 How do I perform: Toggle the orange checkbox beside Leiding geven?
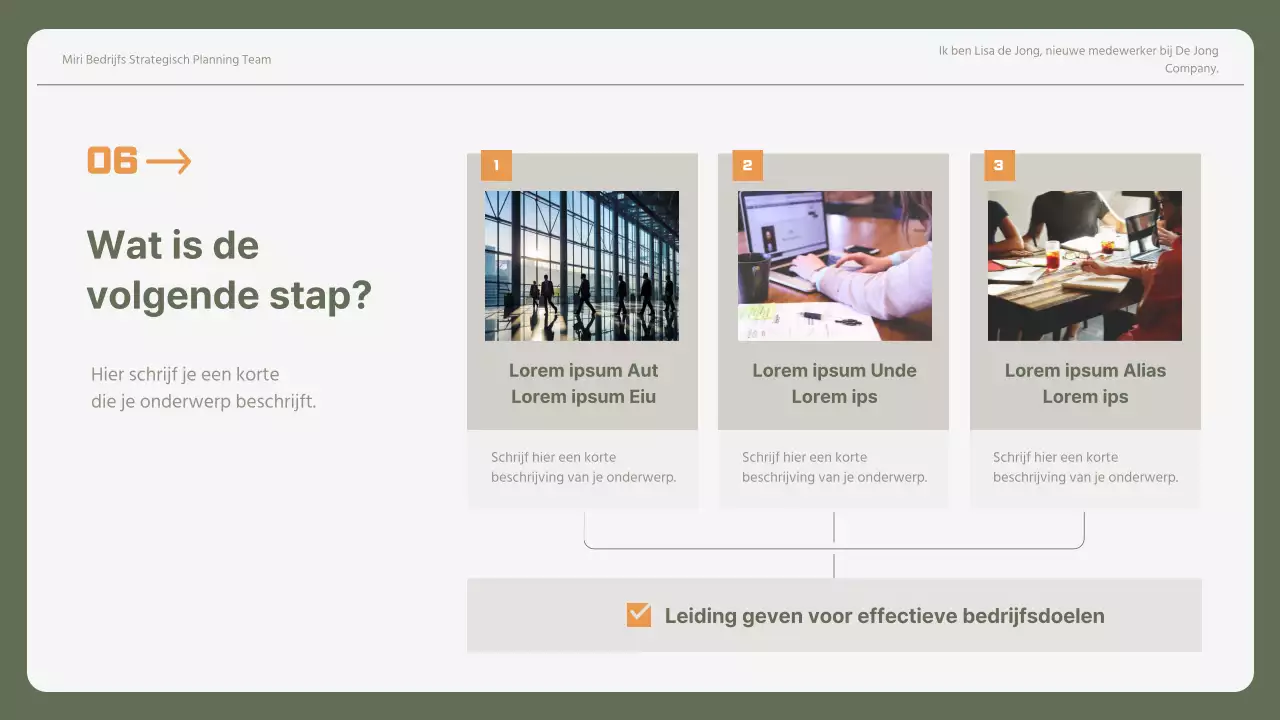[638, 615]
